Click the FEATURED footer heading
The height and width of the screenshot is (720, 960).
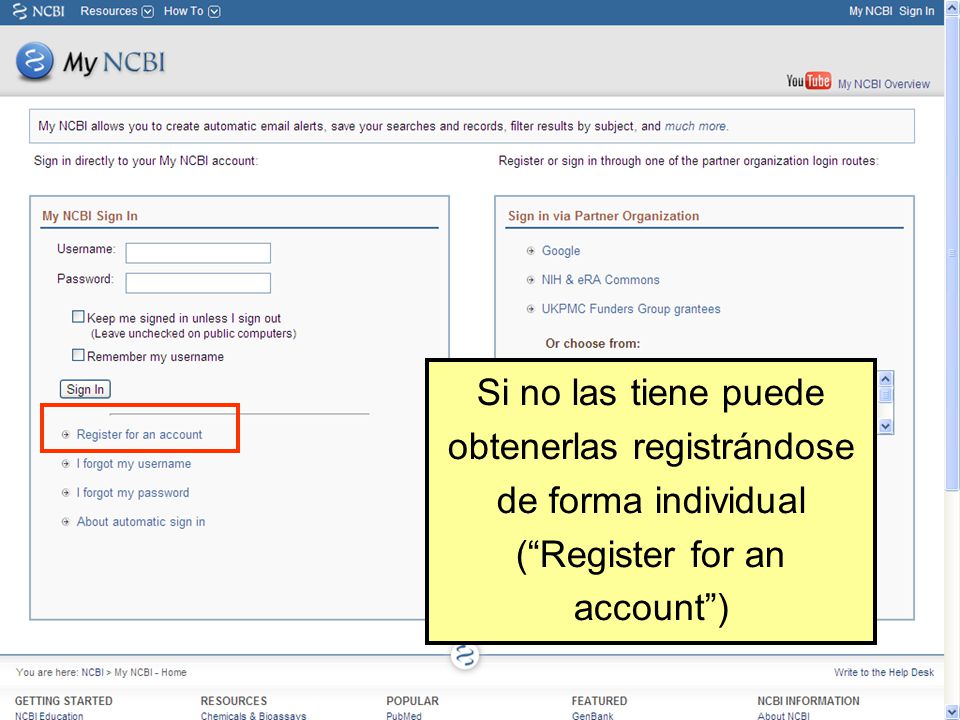point(599,701)
